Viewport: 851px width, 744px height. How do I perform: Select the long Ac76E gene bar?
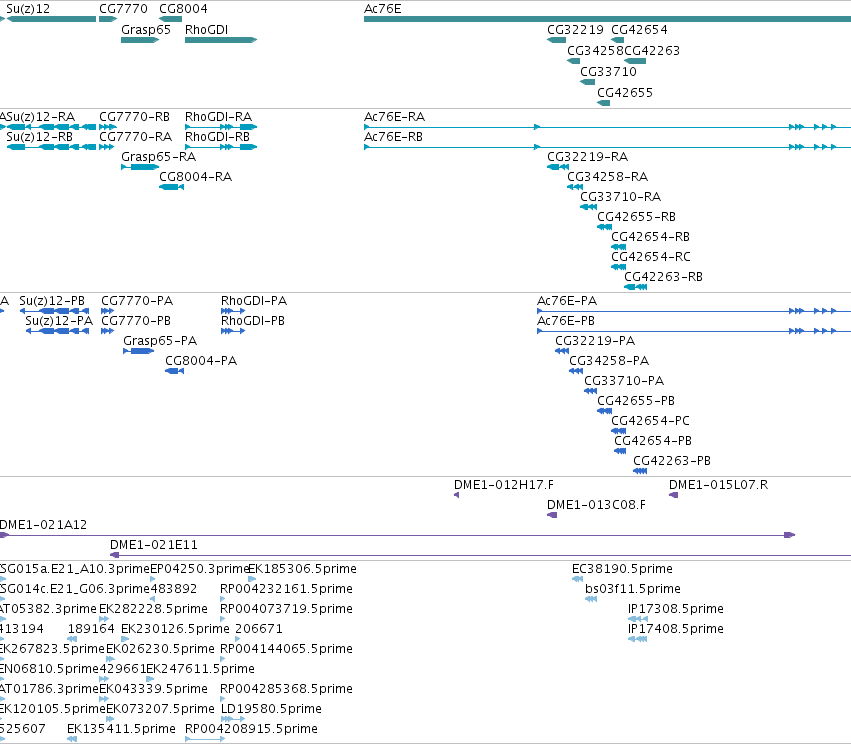(x=607, y=19)
